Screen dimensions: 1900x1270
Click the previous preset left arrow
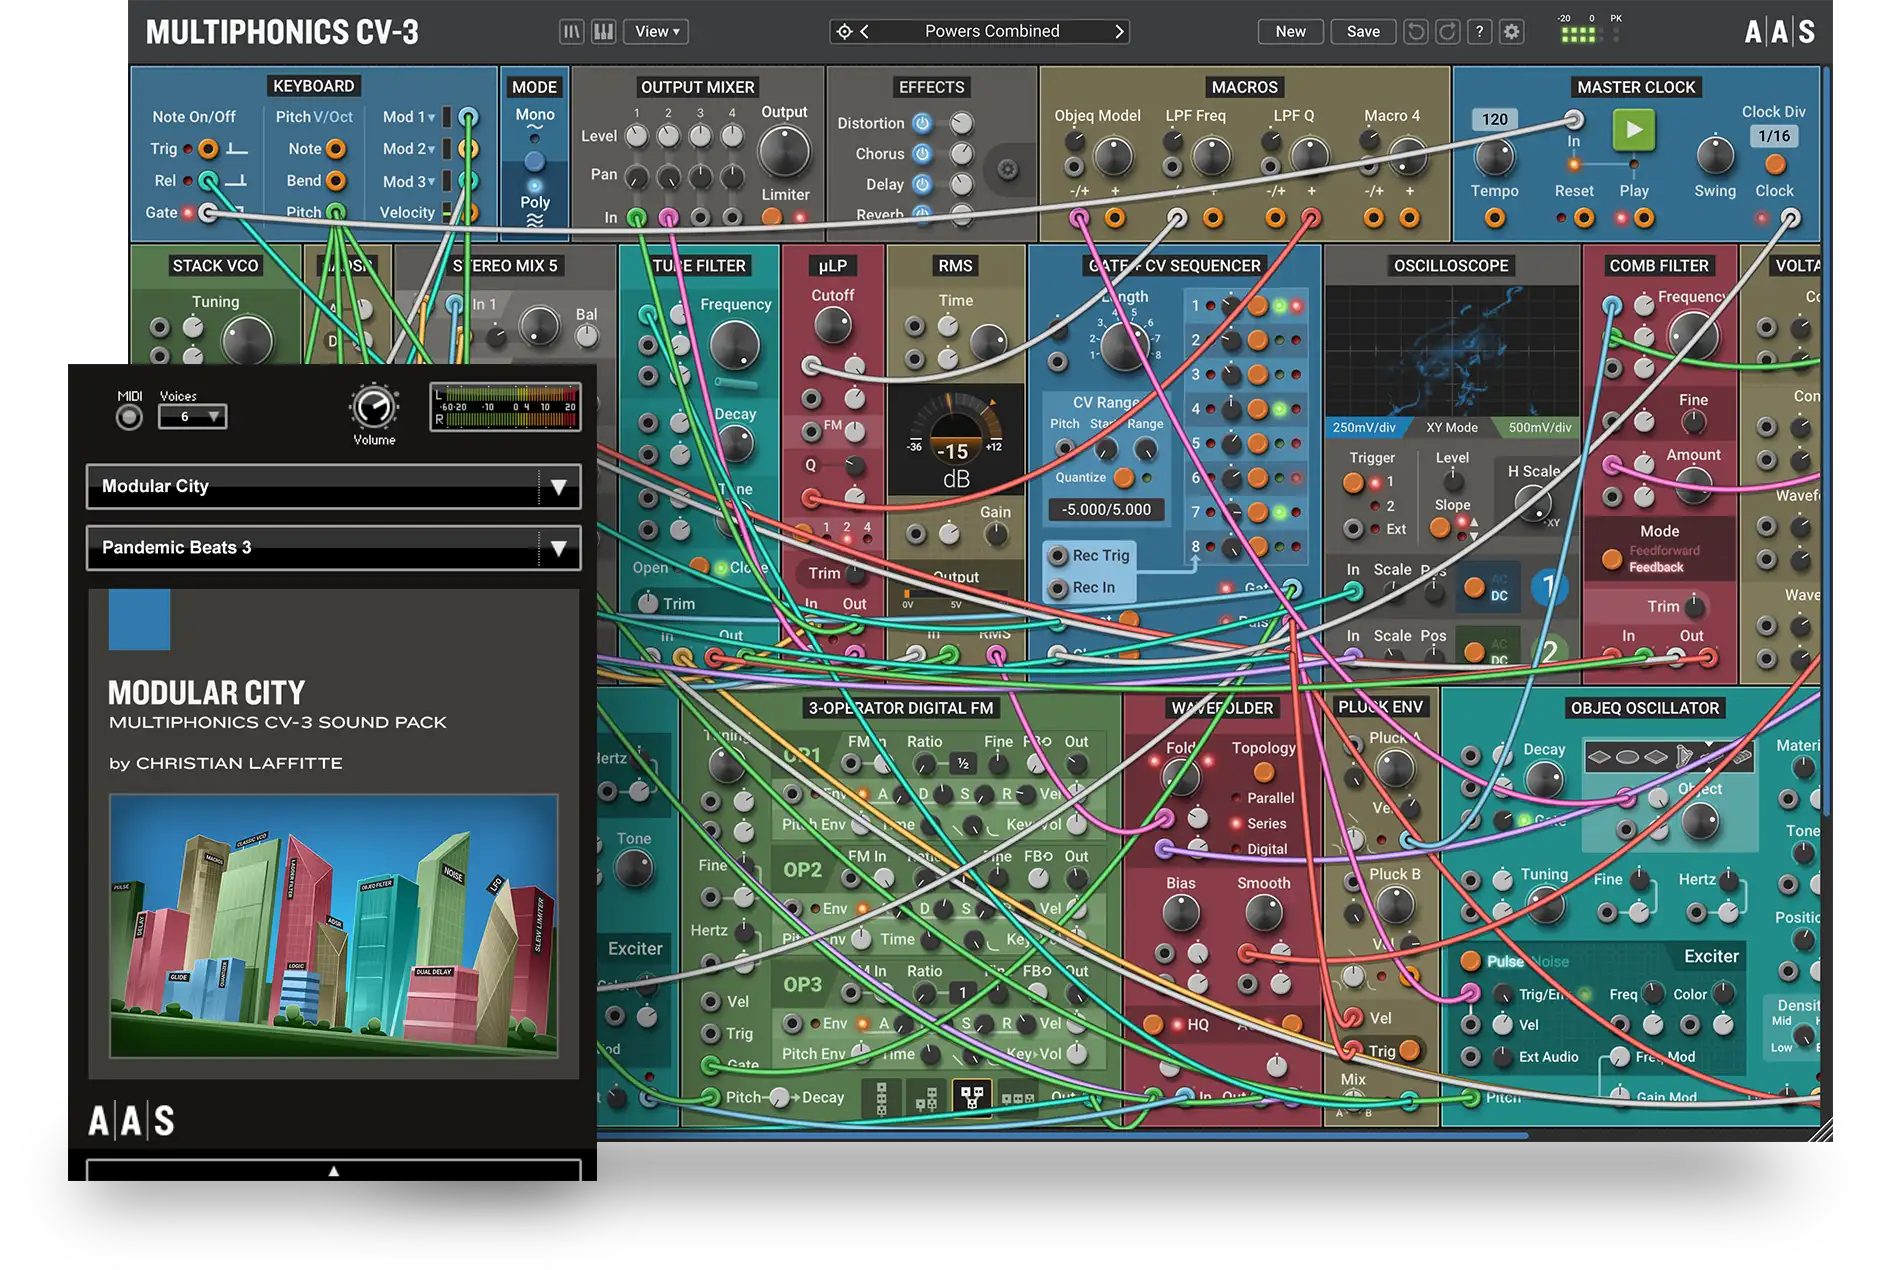pos(865,32)
